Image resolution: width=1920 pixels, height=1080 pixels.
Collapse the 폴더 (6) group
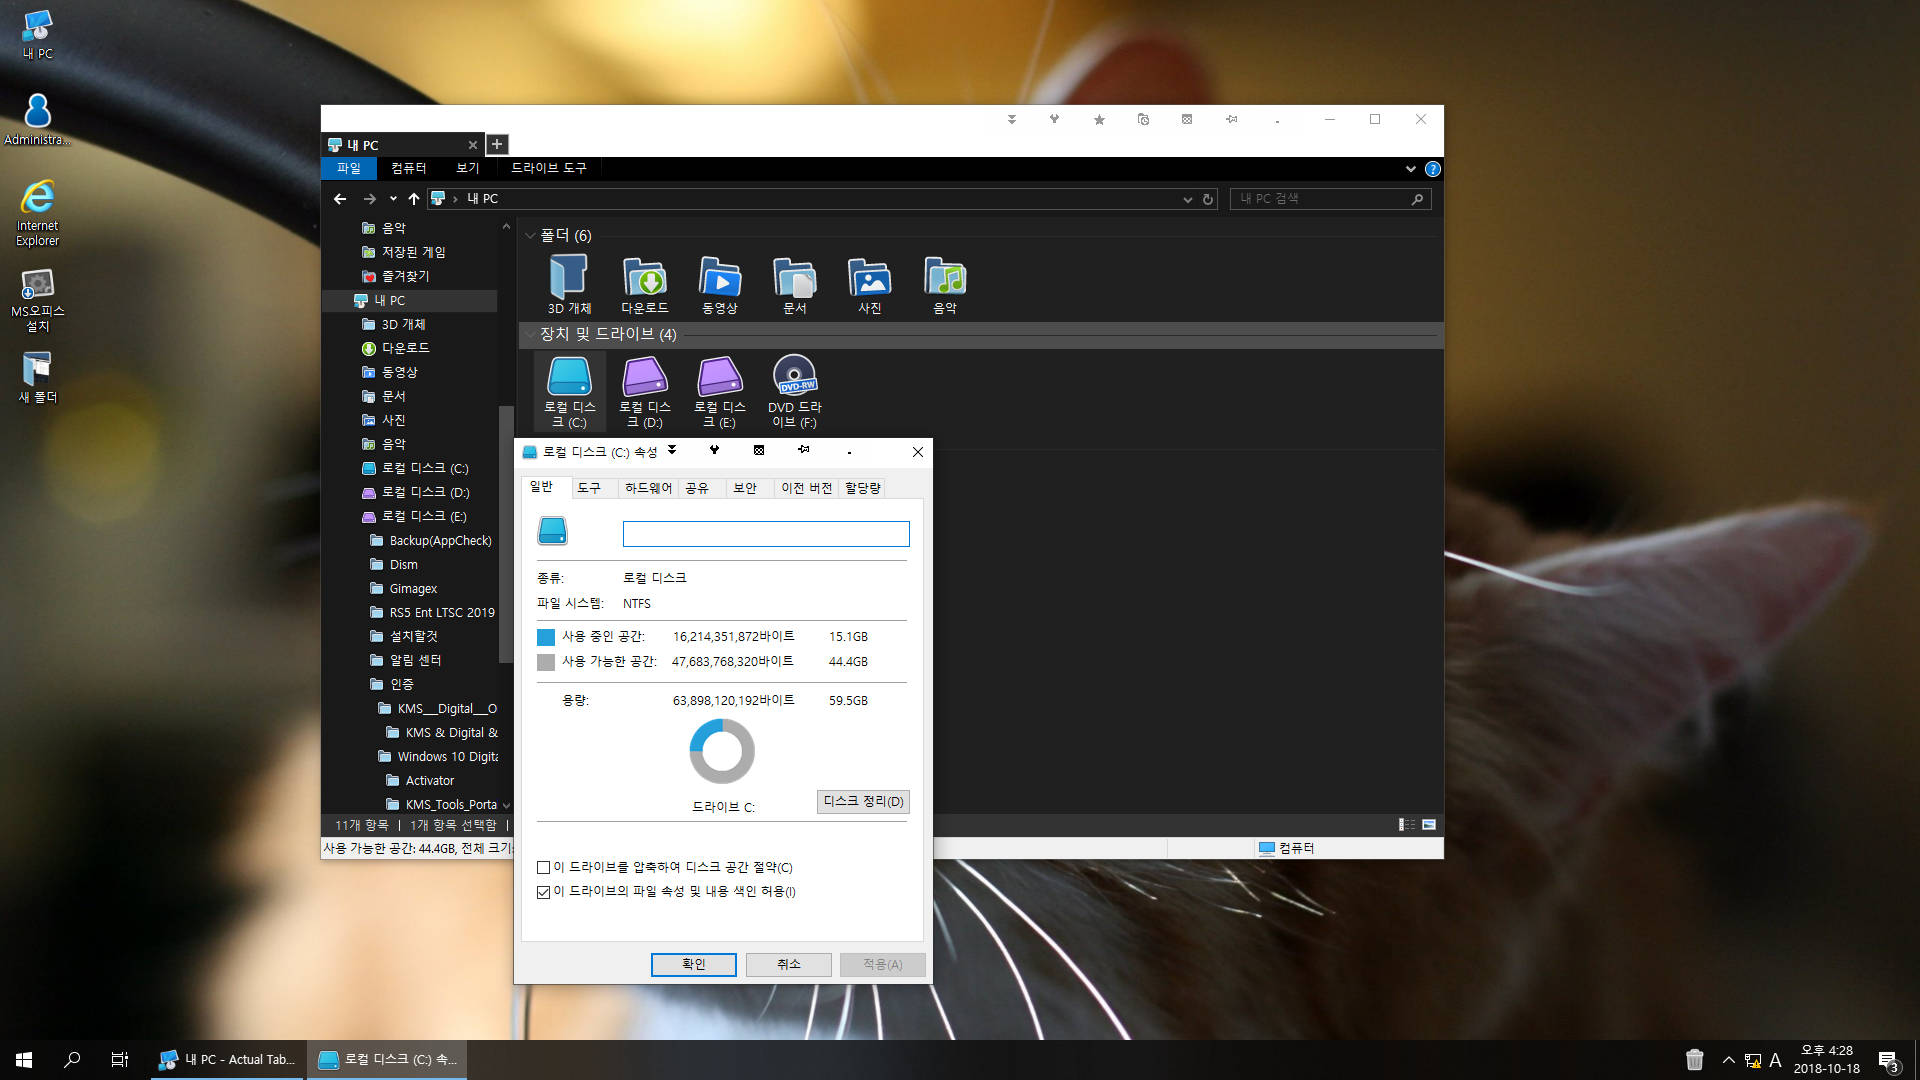[530, 236]
